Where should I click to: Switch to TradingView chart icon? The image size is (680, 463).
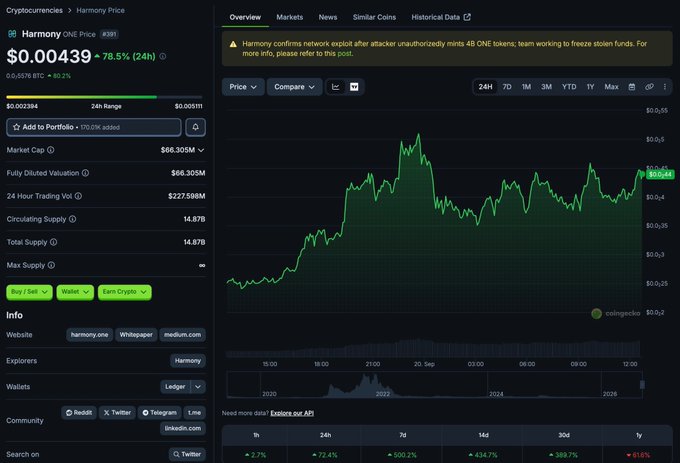[x=354, y=87]
